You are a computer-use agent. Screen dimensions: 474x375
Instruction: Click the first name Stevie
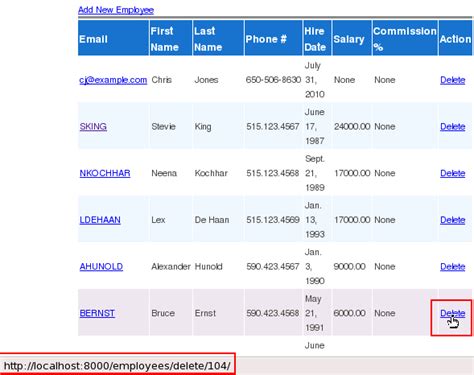(x=163, y=127)
